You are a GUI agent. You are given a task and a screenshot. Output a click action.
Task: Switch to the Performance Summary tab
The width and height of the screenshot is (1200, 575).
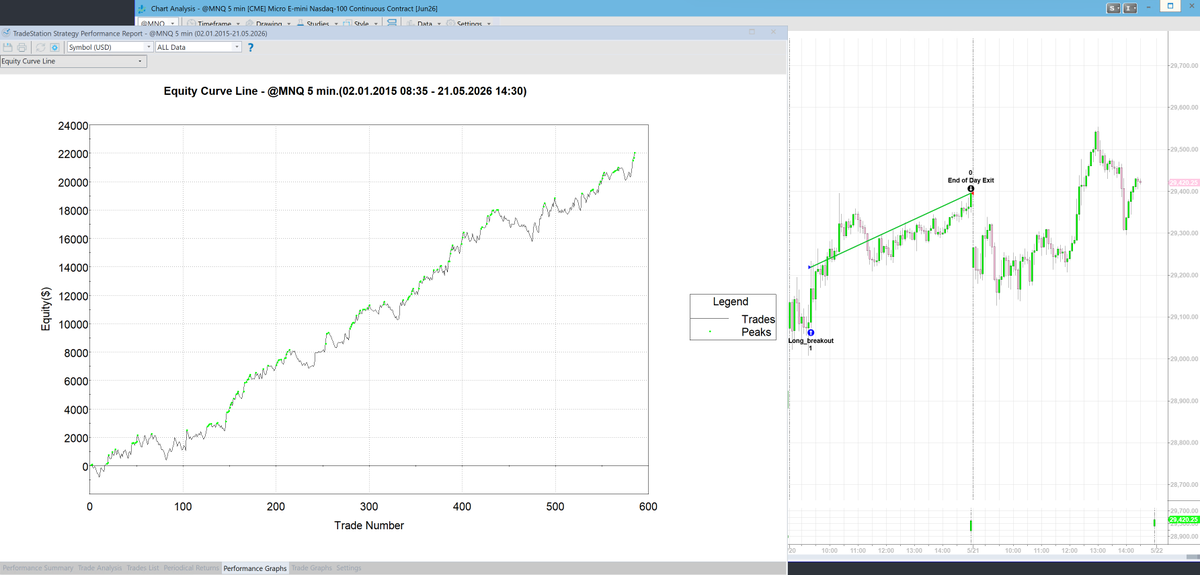coord(38,568)
